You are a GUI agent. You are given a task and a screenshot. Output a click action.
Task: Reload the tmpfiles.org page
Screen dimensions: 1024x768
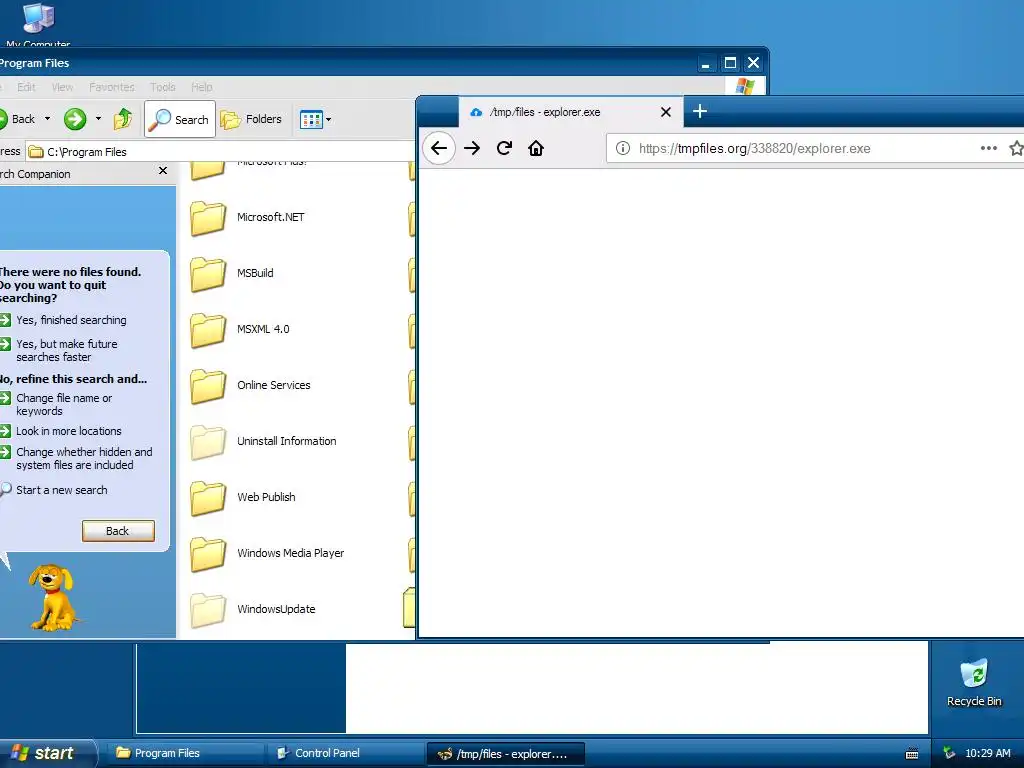[504, 148]
